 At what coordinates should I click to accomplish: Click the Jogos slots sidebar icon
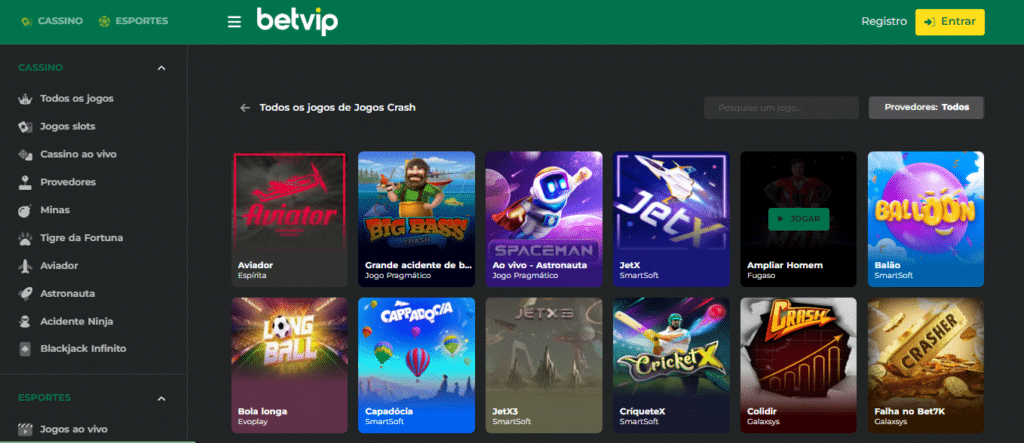(25, 126)
